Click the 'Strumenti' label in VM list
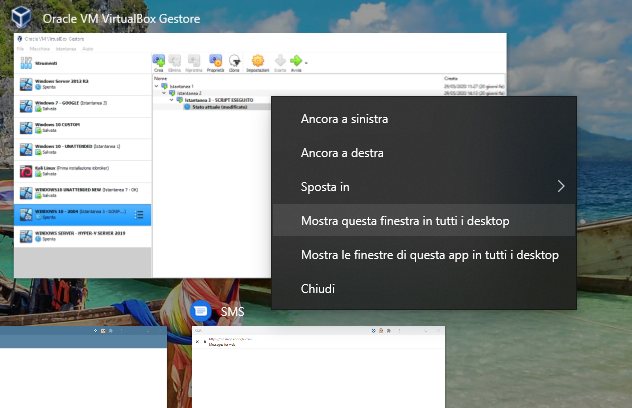632x408 pixels. 46,63
